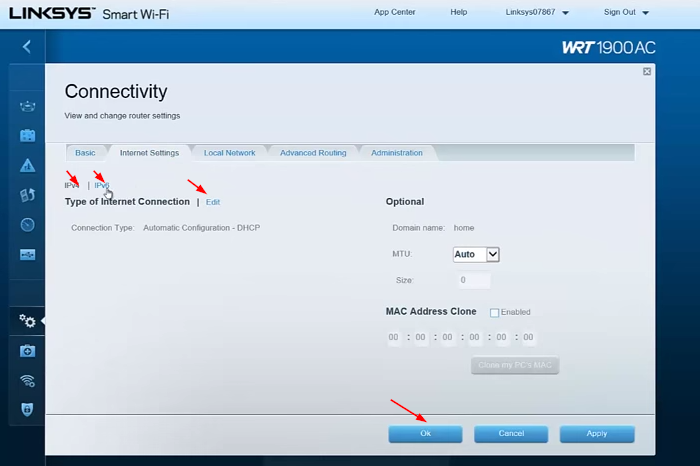Click the Domain name value home
This screenshot has width=700, height=466.
click(464, 228)
